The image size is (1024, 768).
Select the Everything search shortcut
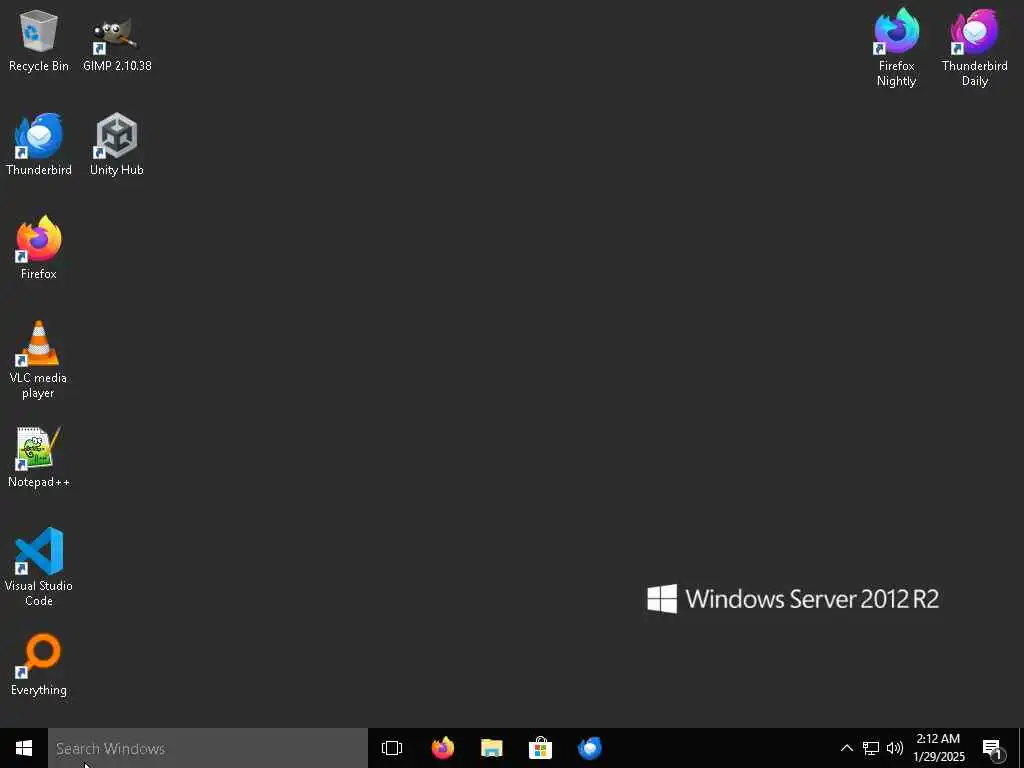pyautogui.click(x=39, y=664)
